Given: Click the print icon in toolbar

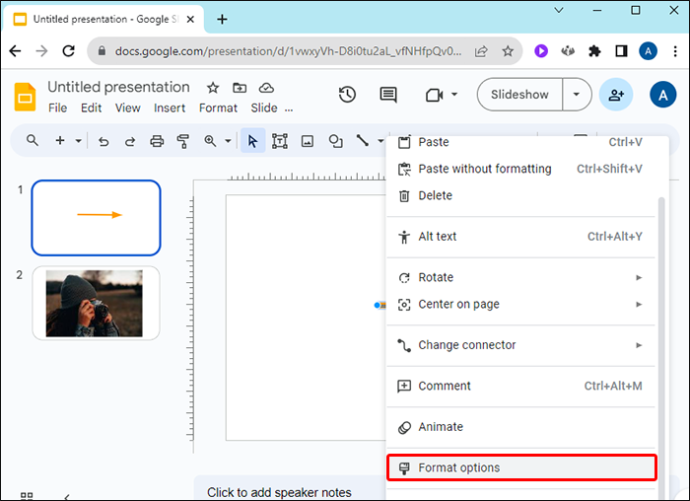Looking at the screenshot, I should point(157,141).
